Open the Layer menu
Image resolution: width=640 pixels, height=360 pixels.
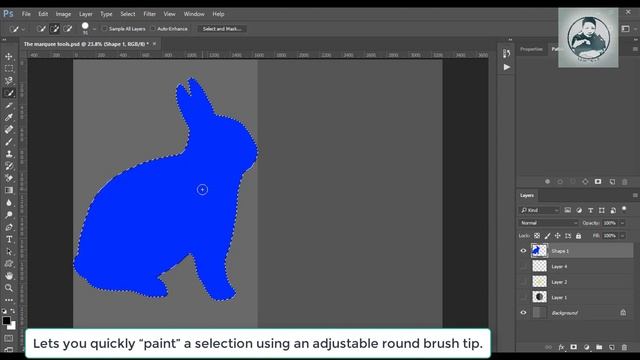[x=86, y=14]
